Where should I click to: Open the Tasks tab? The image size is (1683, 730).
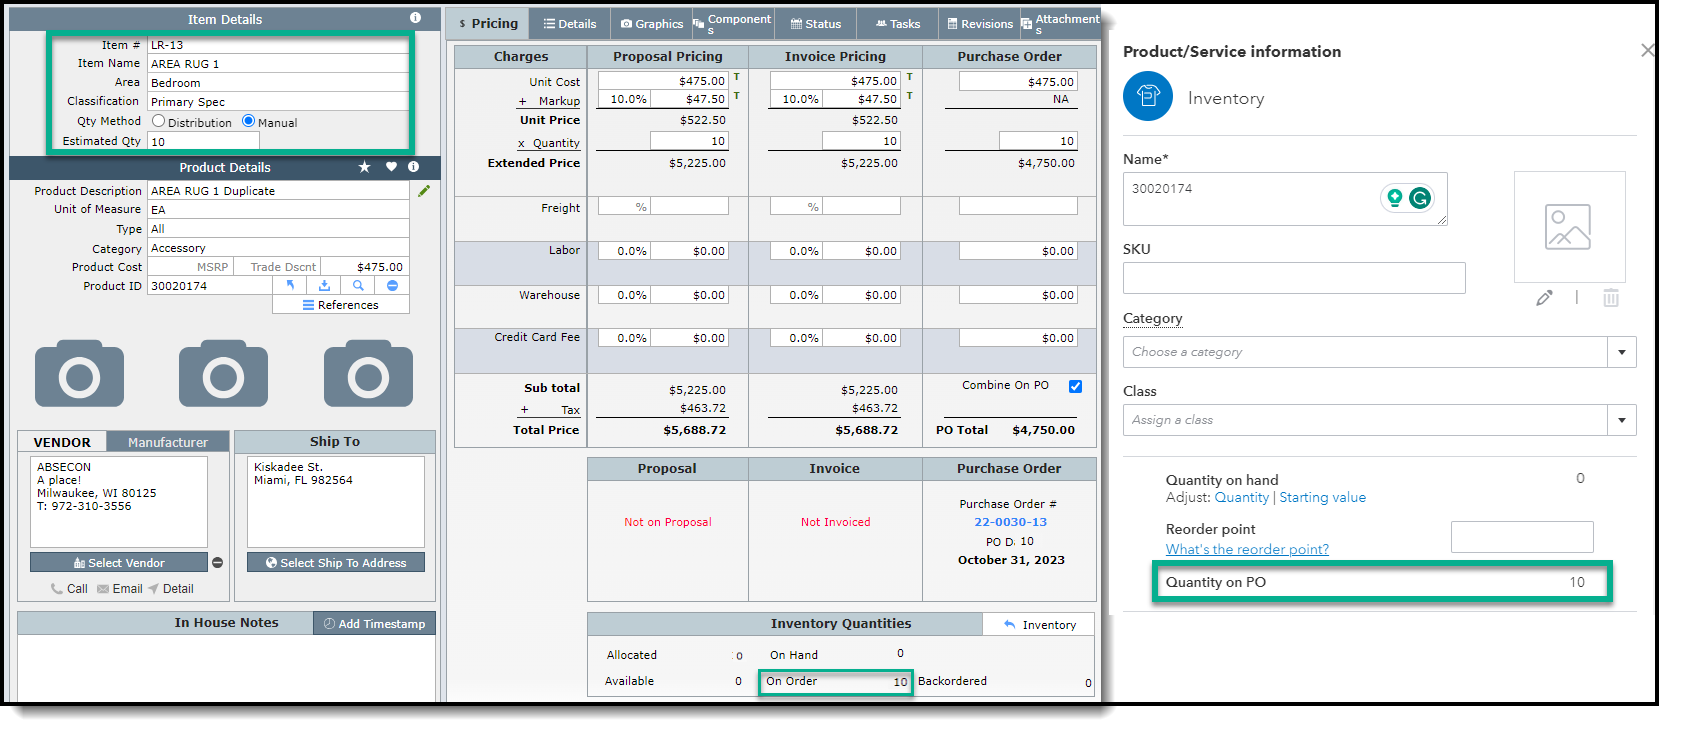897,23
